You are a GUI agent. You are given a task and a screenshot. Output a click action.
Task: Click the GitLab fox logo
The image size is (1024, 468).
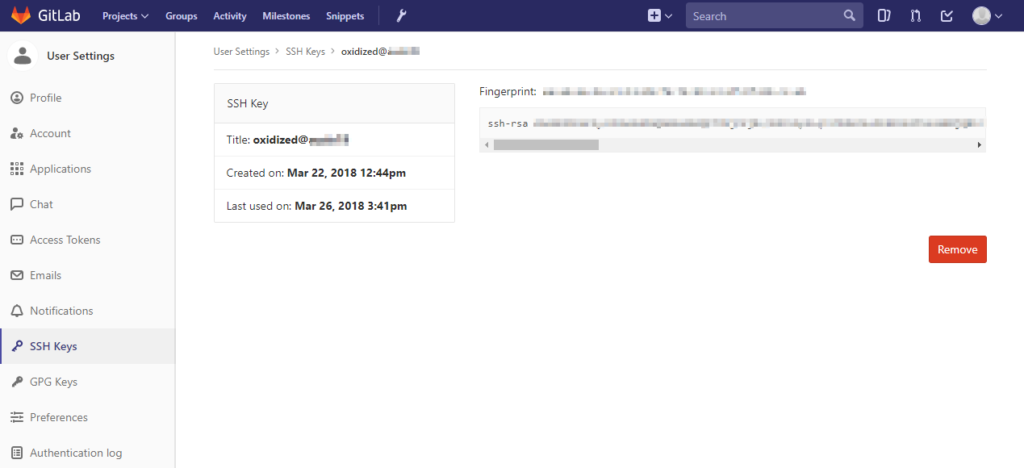coord(21,16)
